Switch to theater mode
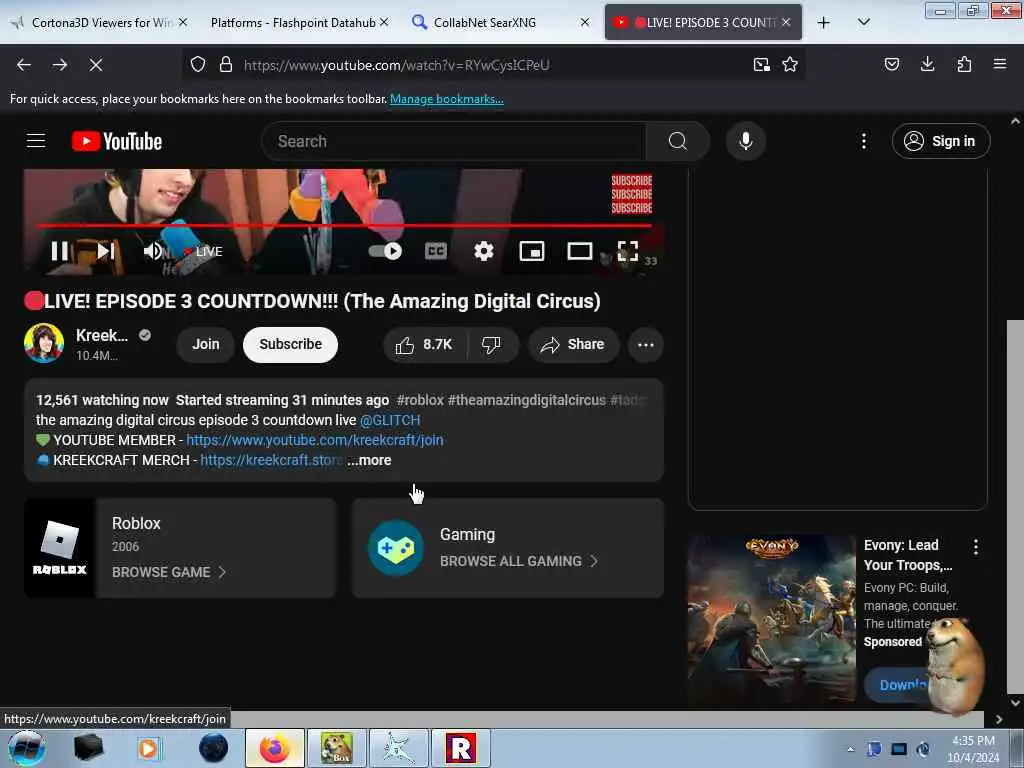1024x768 pixels. pos(579,251)
